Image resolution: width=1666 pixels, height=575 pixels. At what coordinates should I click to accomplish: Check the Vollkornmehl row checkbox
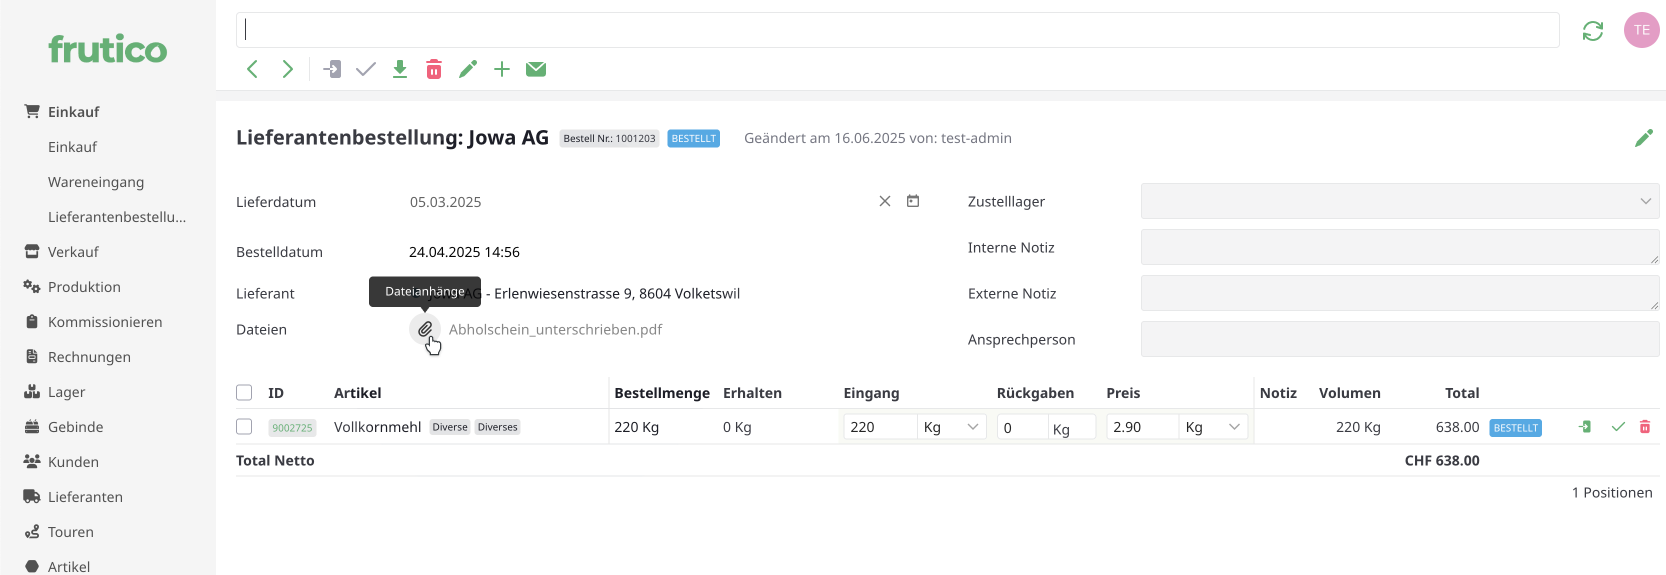pyautogui.click(x=244, y=427)
